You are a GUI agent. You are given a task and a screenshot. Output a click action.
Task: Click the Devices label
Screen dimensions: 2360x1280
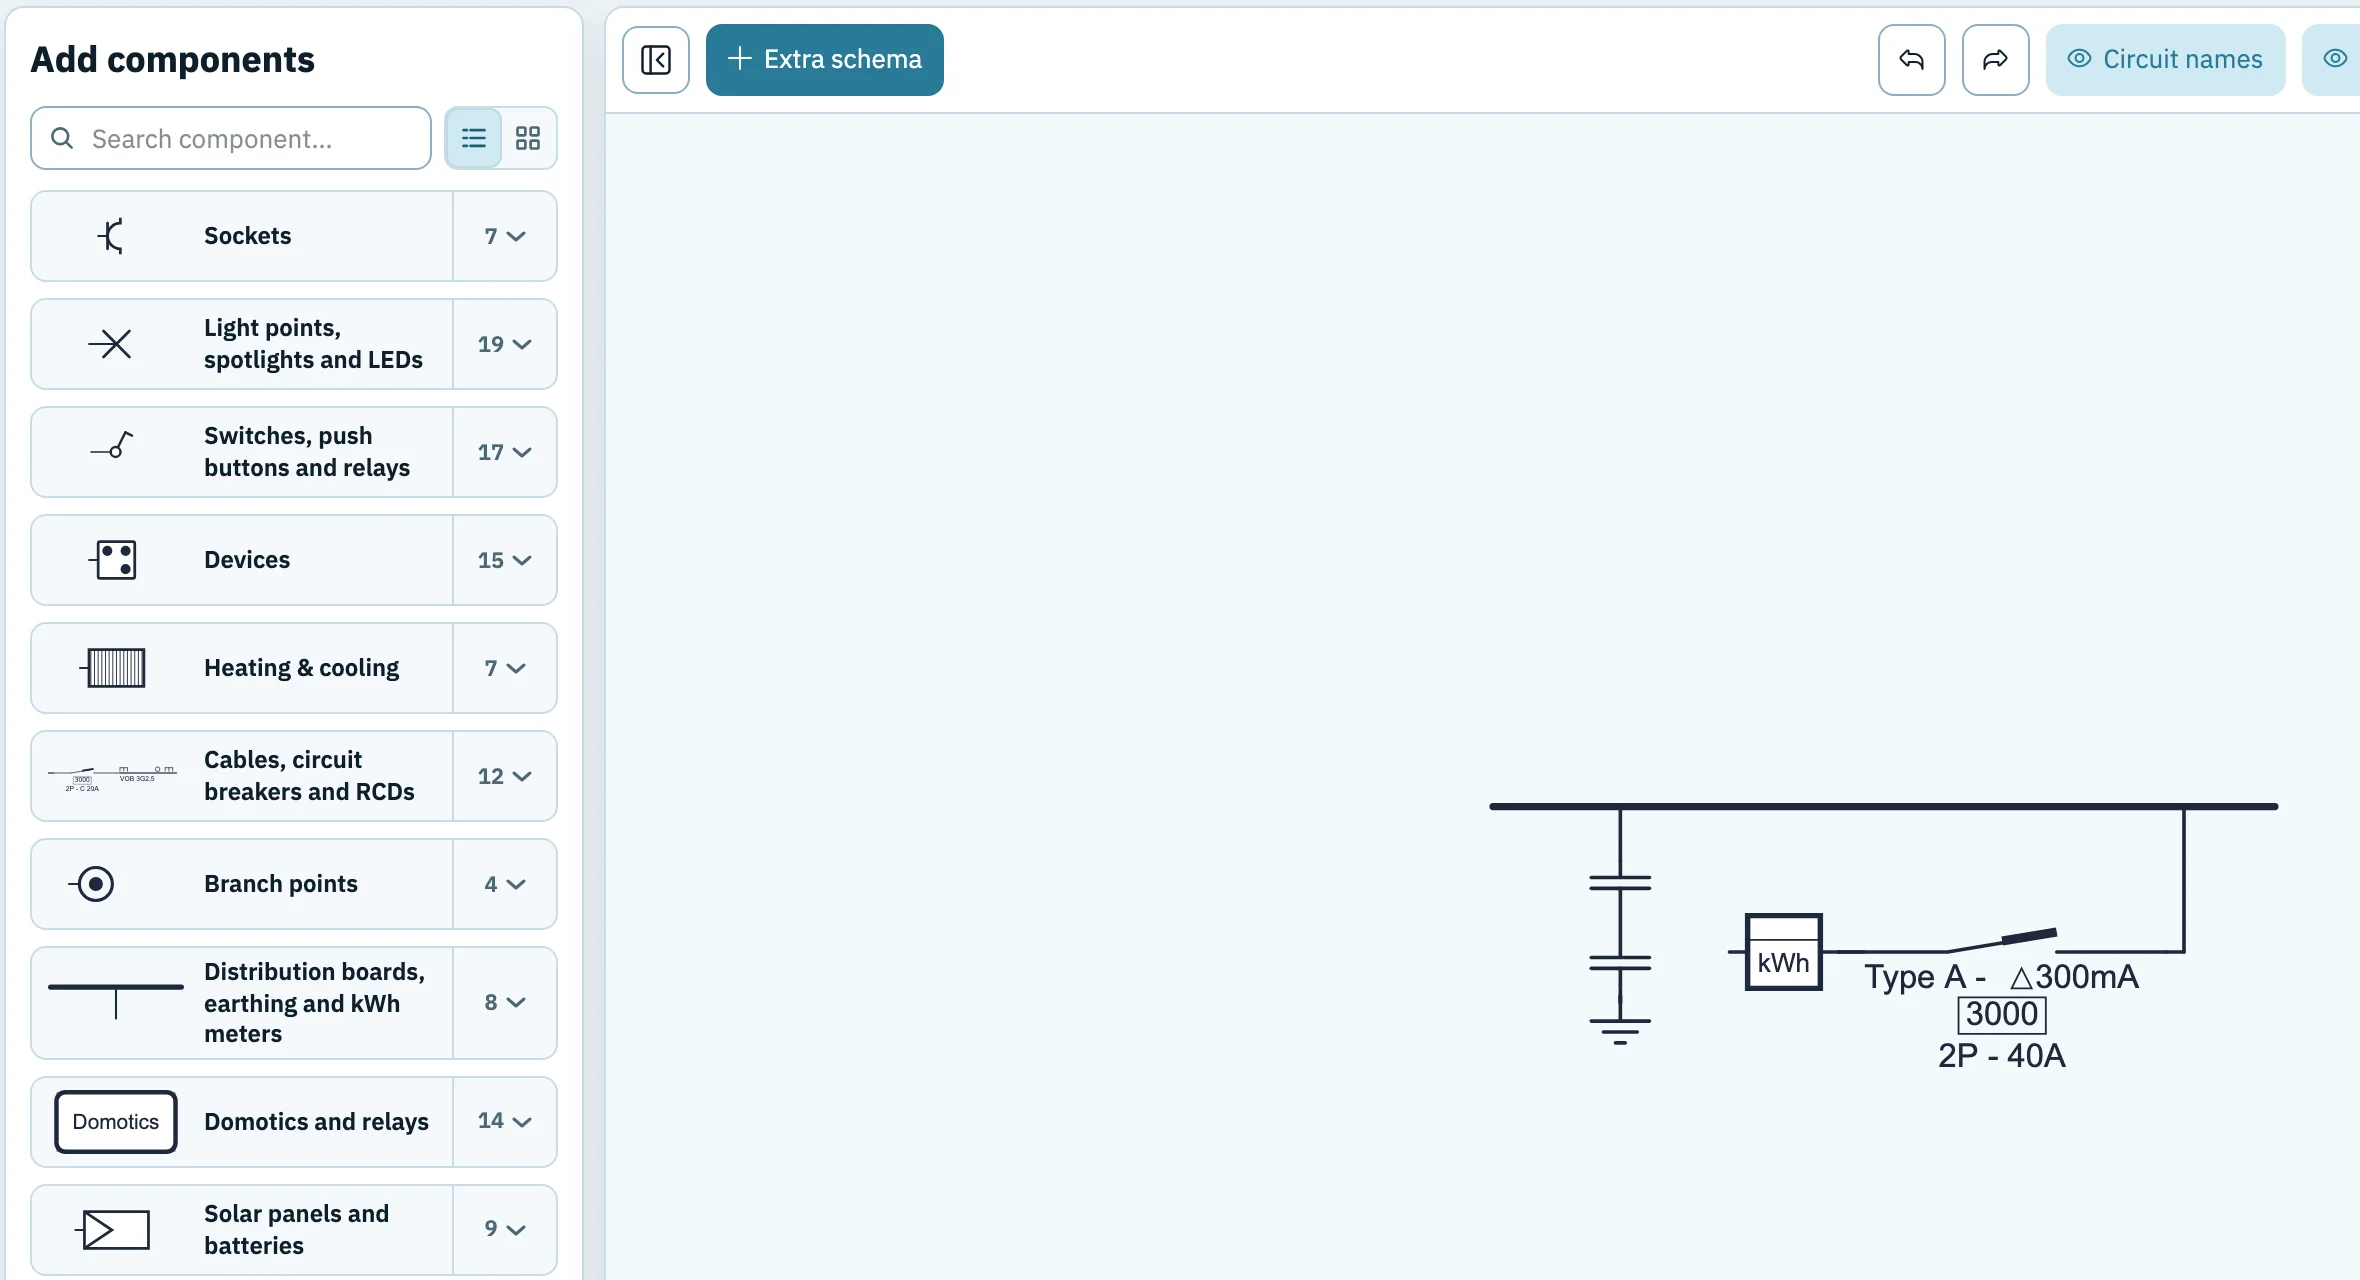click(x=247, y=560)
